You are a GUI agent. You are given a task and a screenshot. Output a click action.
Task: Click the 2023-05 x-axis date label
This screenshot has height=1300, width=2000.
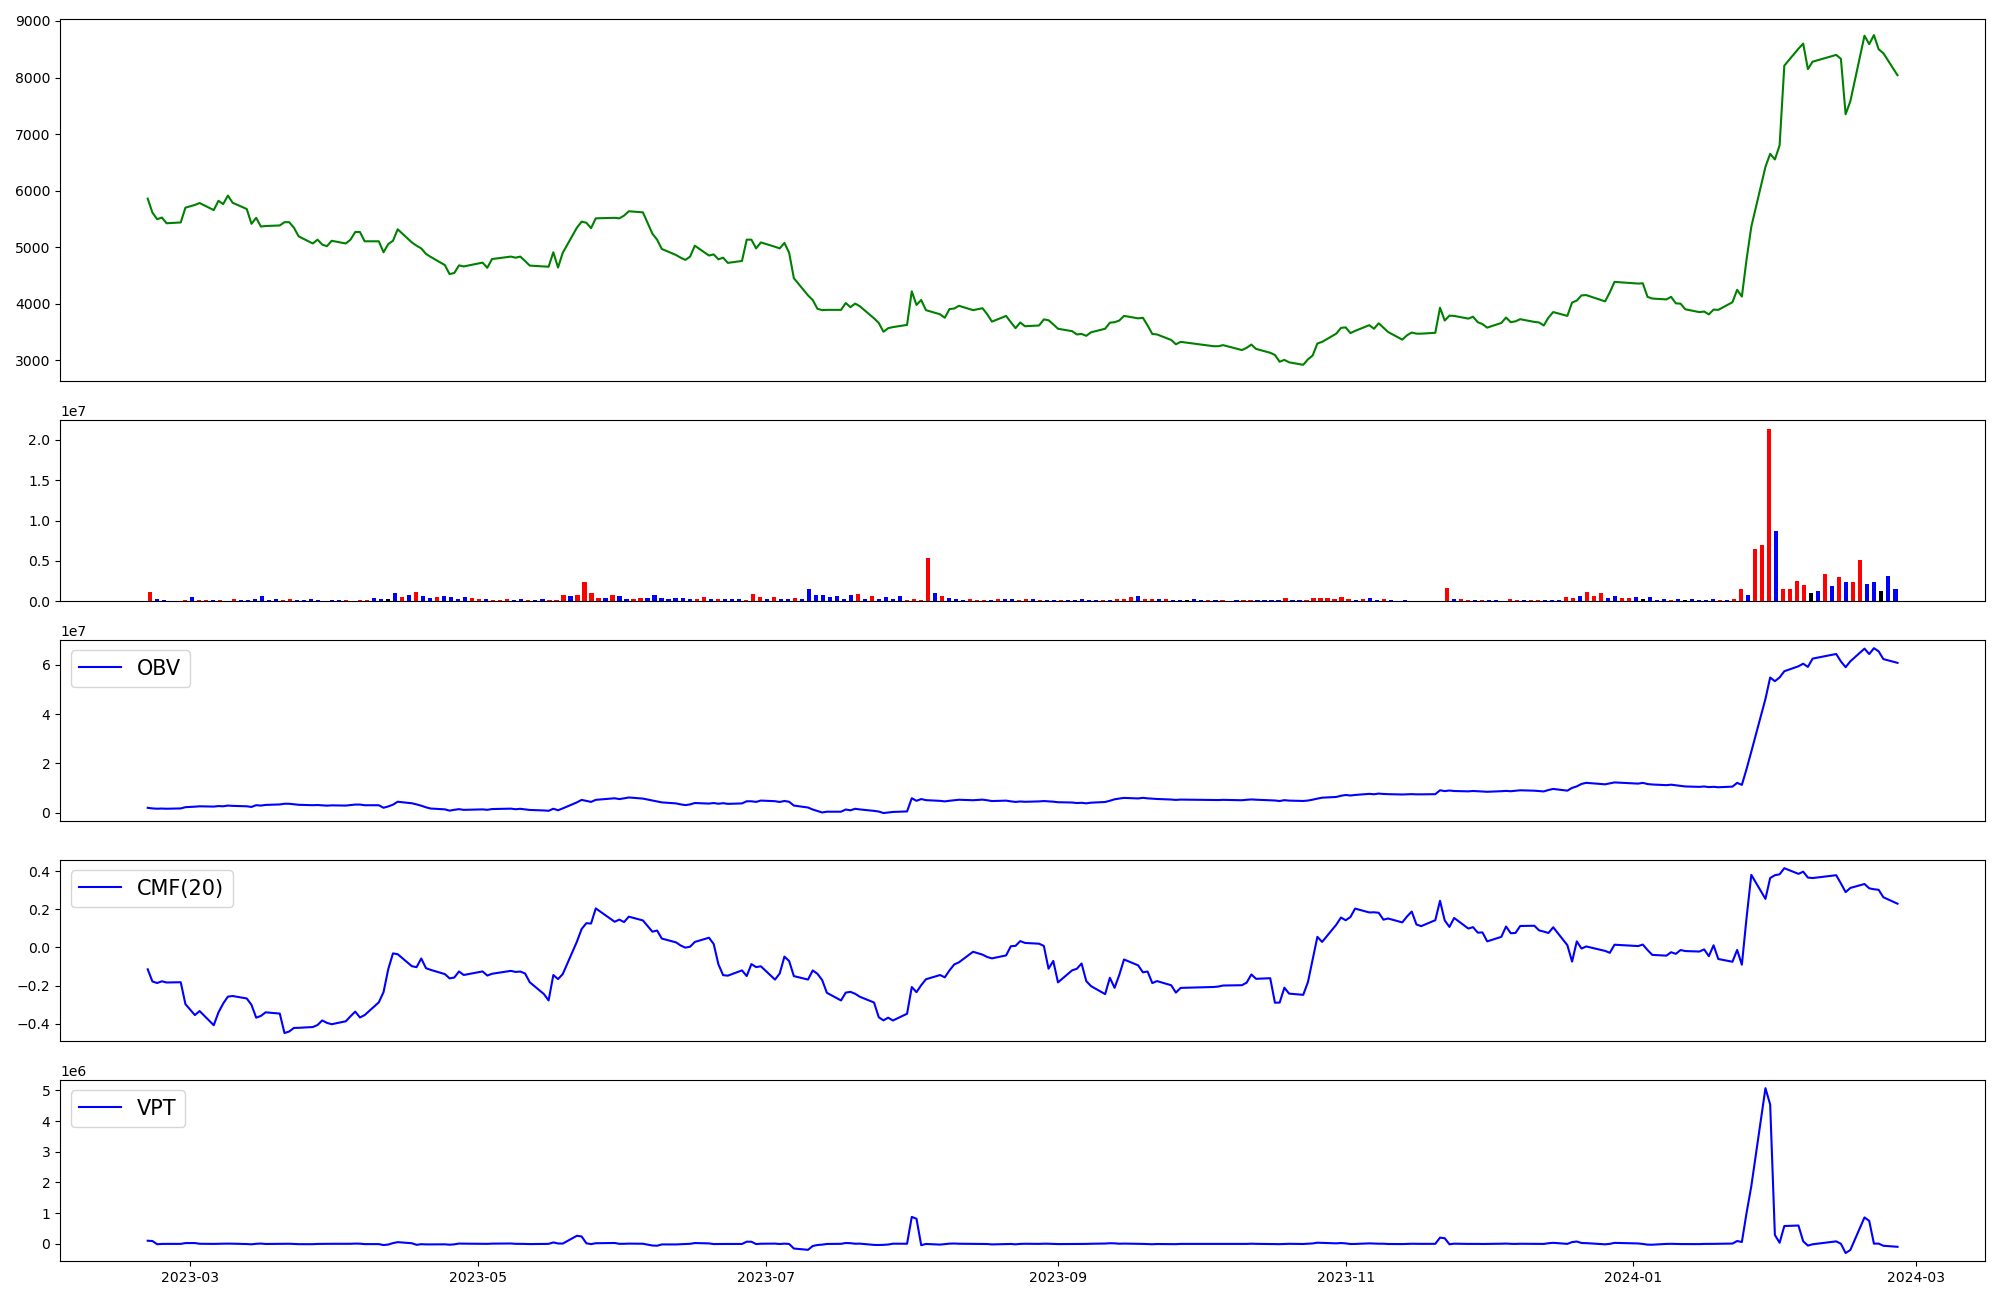478,1277
